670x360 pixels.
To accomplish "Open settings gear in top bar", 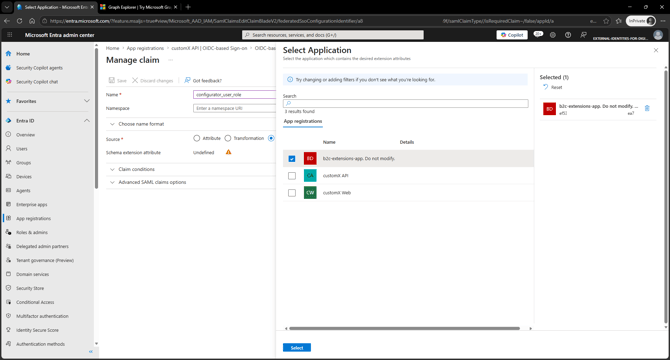I will tap(552, 35).
